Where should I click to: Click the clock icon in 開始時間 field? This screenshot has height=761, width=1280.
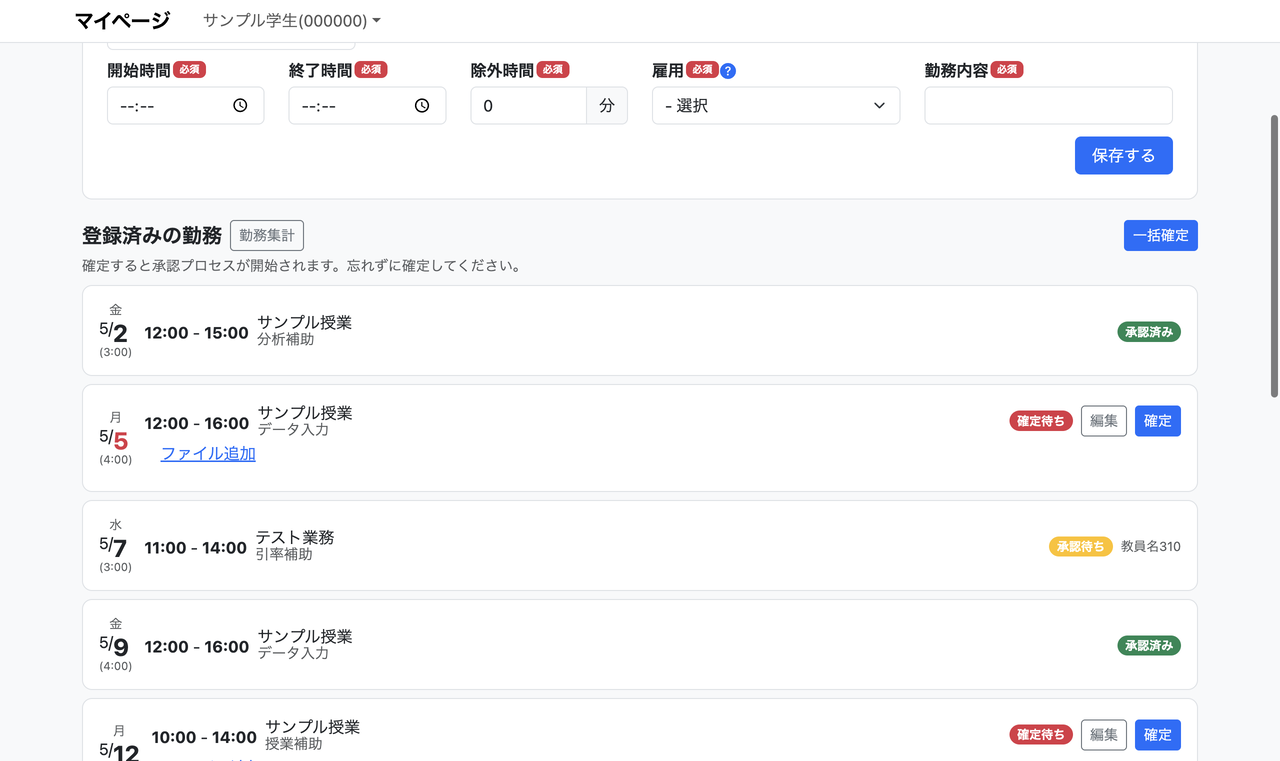coord(240,105)
